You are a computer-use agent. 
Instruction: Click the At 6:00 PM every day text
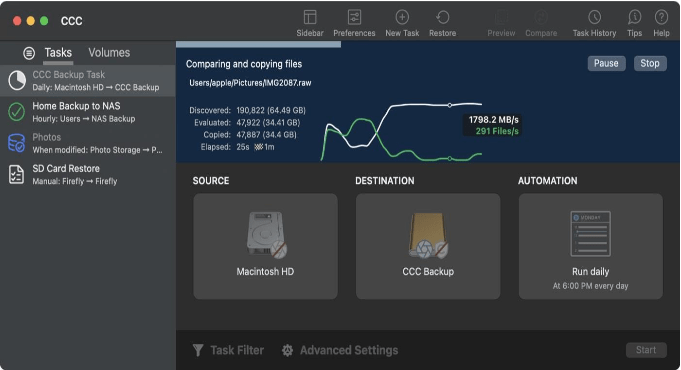590,286
